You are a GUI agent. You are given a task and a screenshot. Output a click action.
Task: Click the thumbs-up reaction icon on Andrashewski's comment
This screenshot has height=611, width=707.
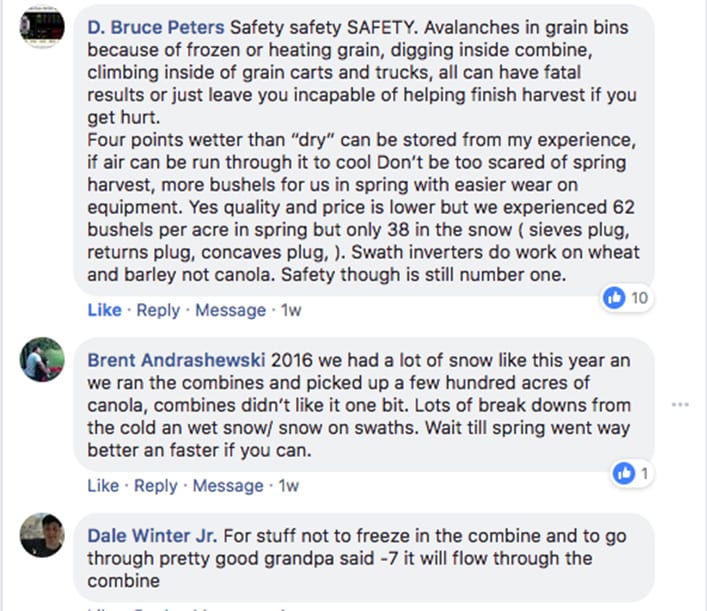coord(624,473)
